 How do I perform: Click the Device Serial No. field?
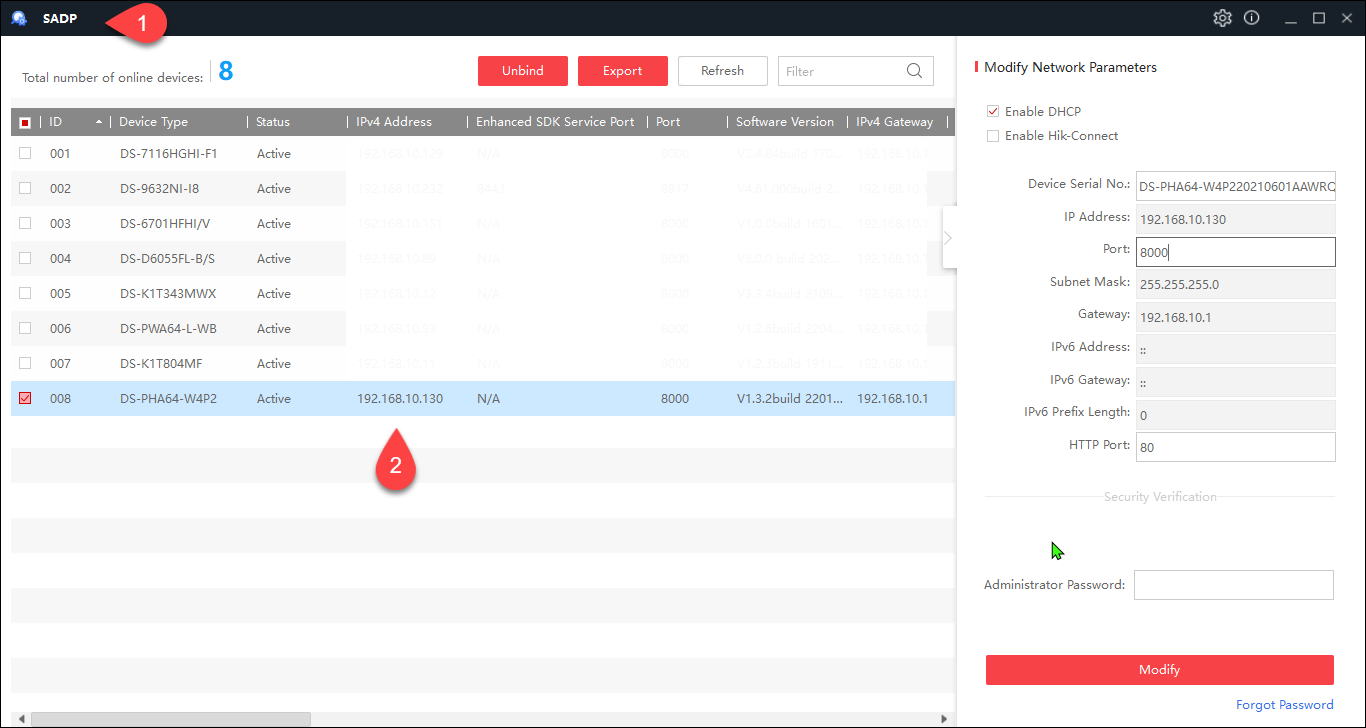point(1236,186)
